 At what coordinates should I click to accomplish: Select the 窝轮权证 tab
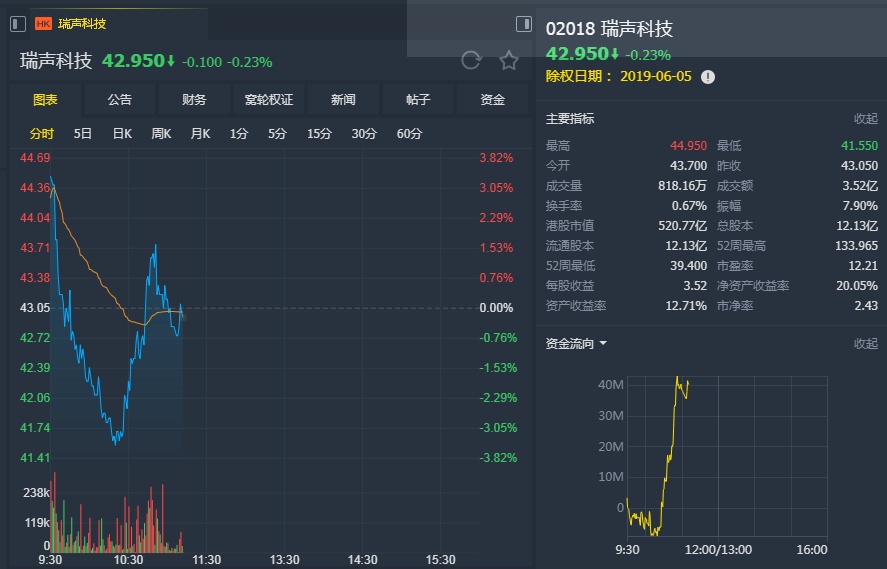click(269, 100)
